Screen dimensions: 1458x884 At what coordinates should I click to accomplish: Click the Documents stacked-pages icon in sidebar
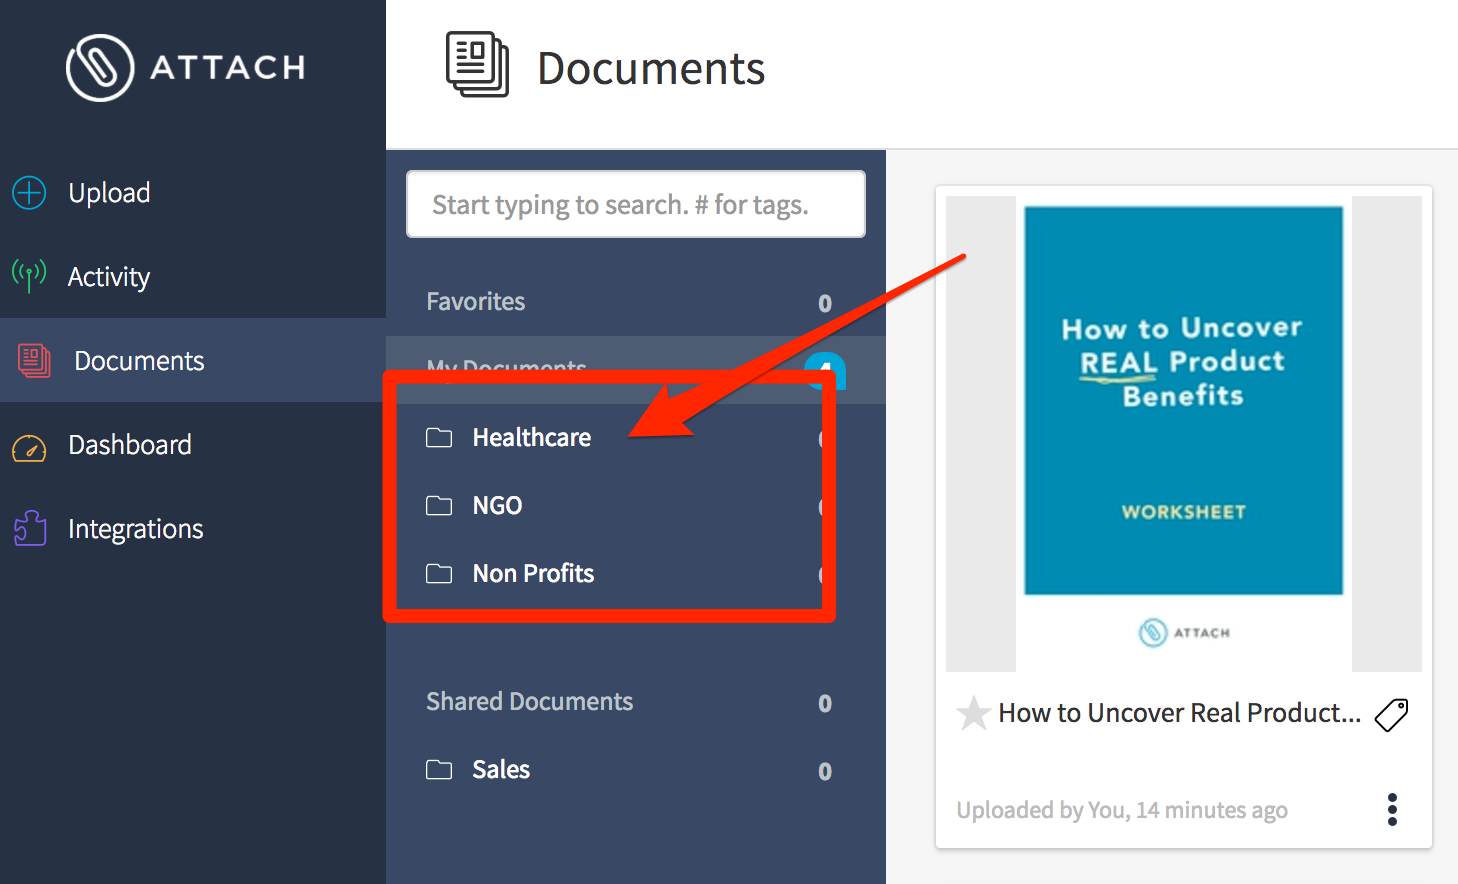coord(31,361)
